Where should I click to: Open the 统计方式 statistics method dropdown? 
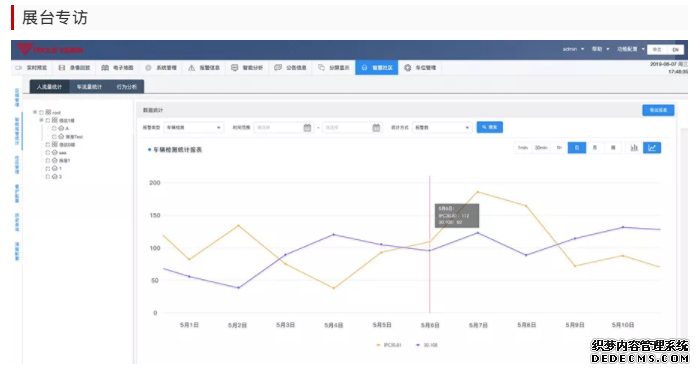(x=442, y=128)
